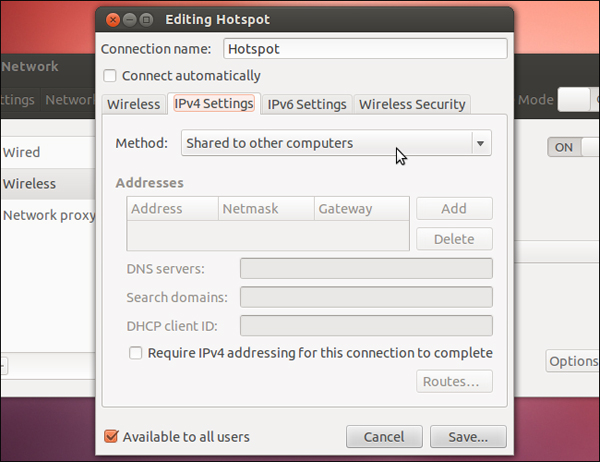
Task: Select Network proxy in sidebar
Action: (48, 215)
